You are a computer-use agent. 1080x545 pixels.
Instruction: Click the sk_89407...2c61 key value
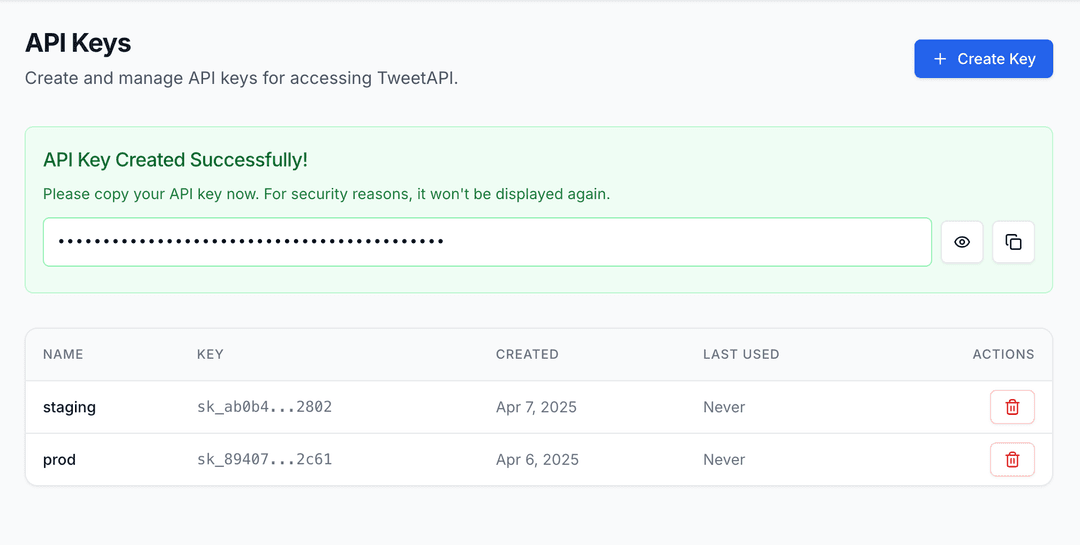(x=264, y=460)
